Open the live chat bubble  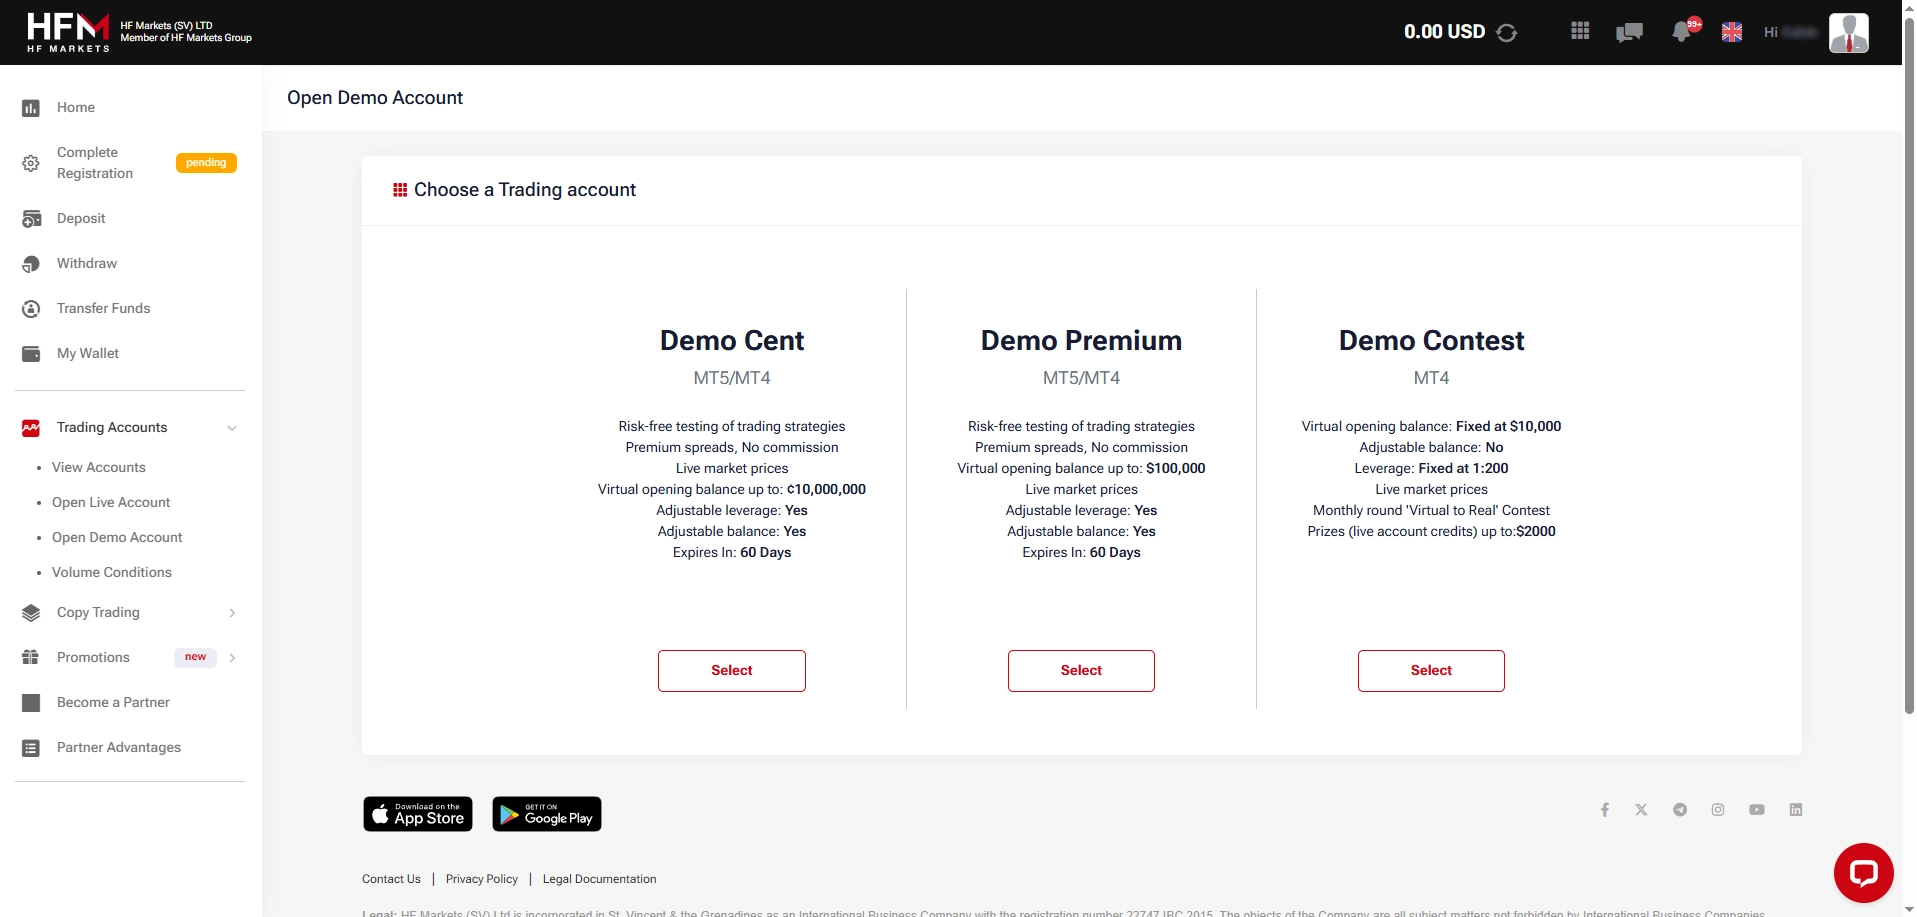1864,871
